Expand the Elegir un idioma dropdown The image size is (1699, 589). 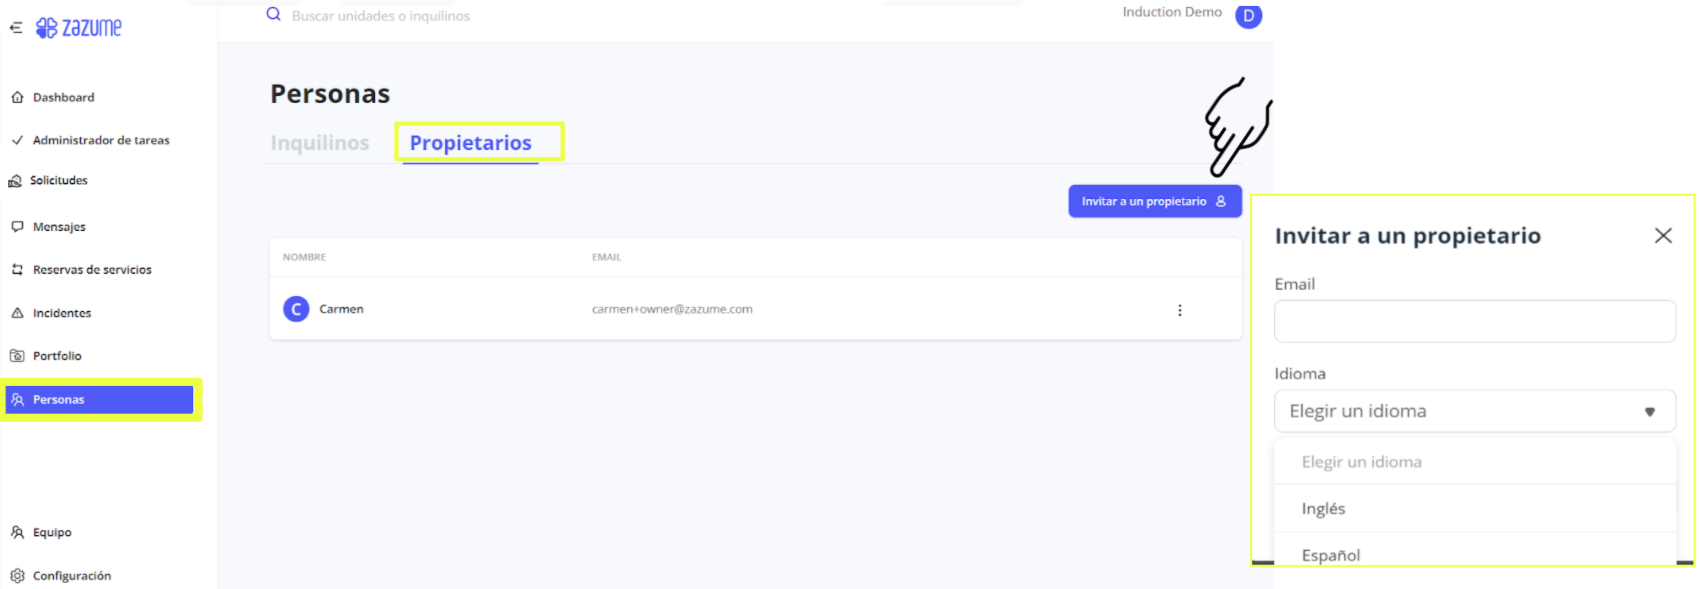point(1474,411)
